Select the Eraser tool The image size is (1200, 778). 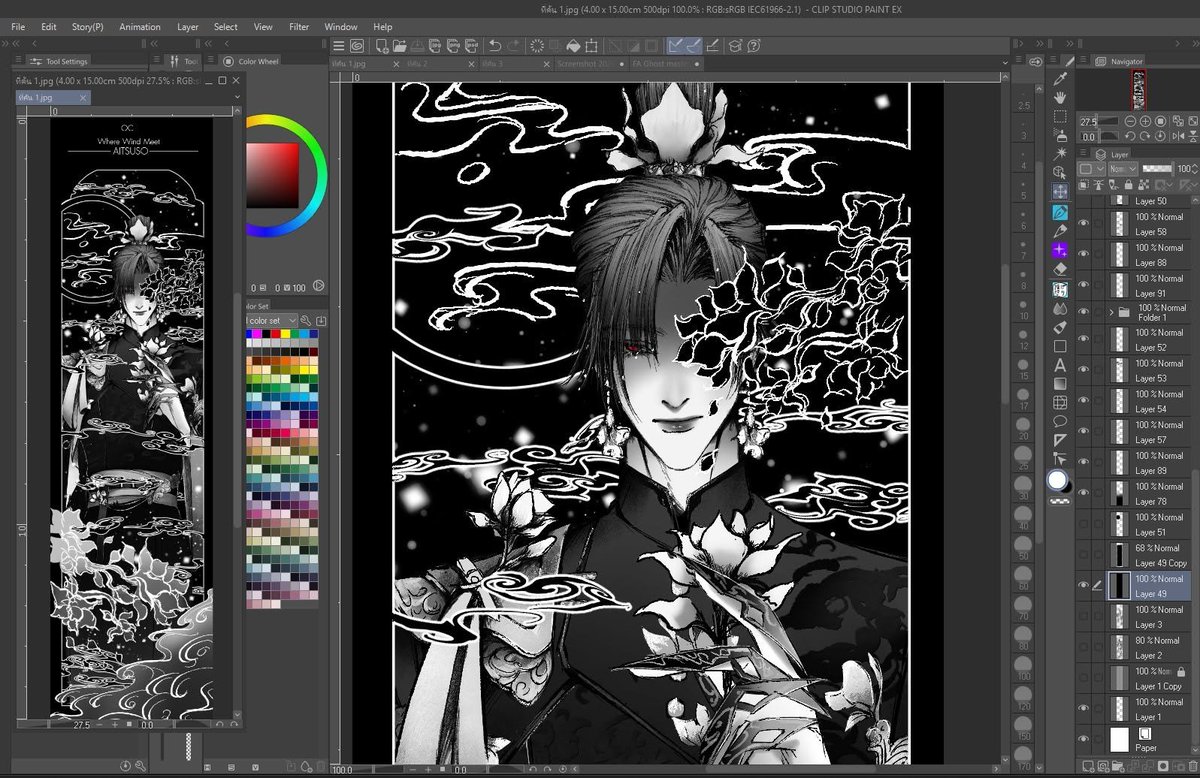(1060, 269)
